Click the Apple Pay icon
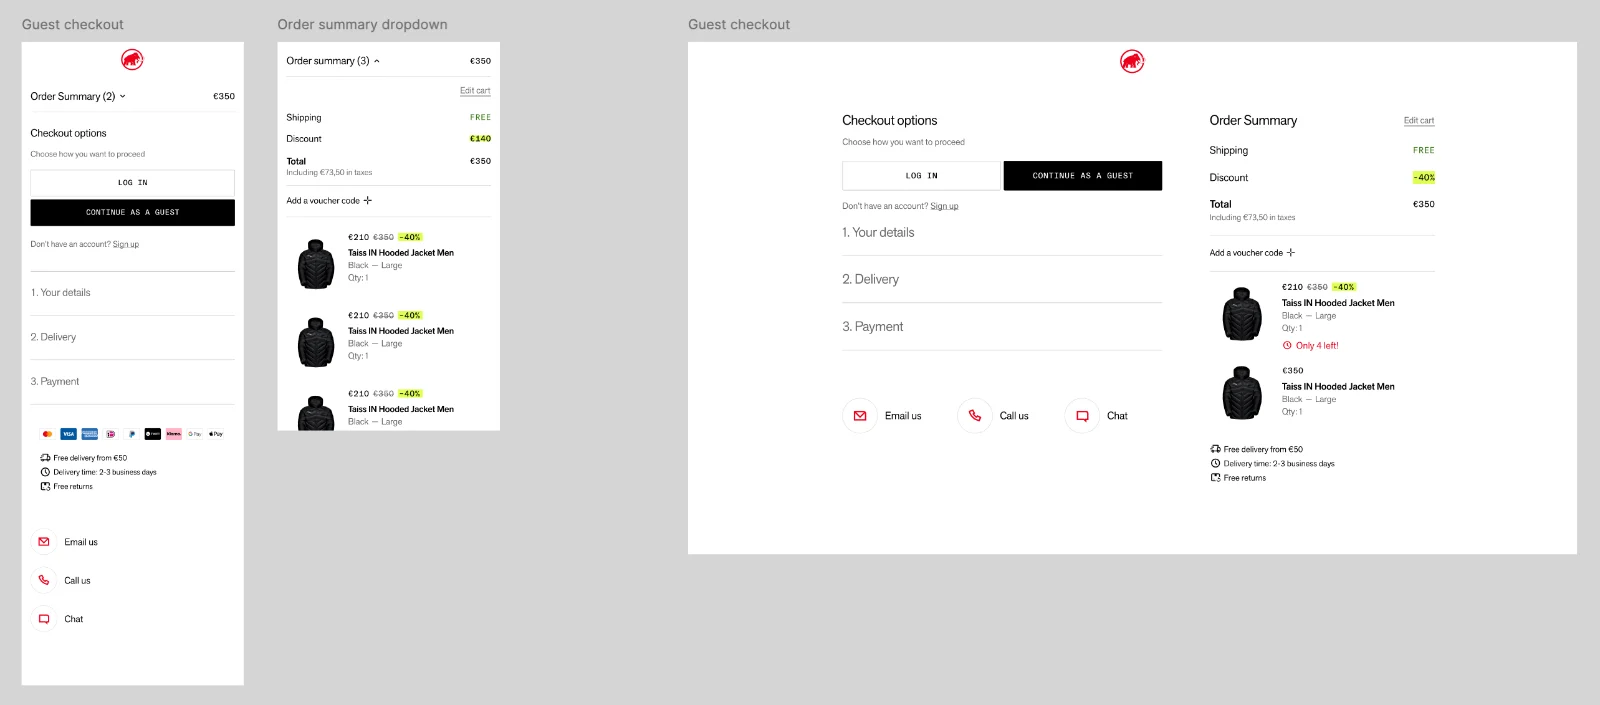The width and height of the screenshot is (1600, 705). [x=216, y=434]
